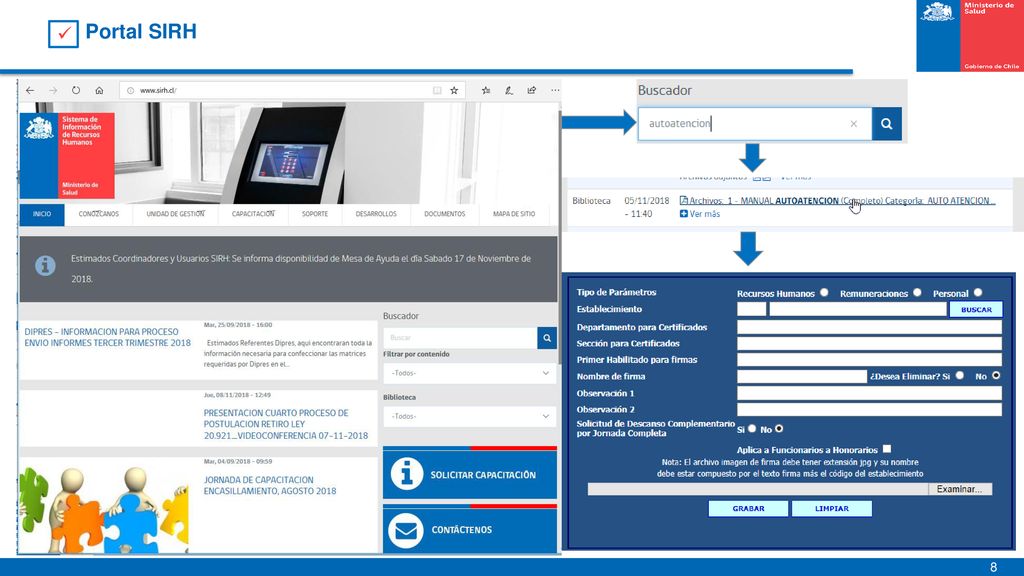Viewport: 1024px width, 576px height.
Task: Open the INICIO tab
Action: 42,214
